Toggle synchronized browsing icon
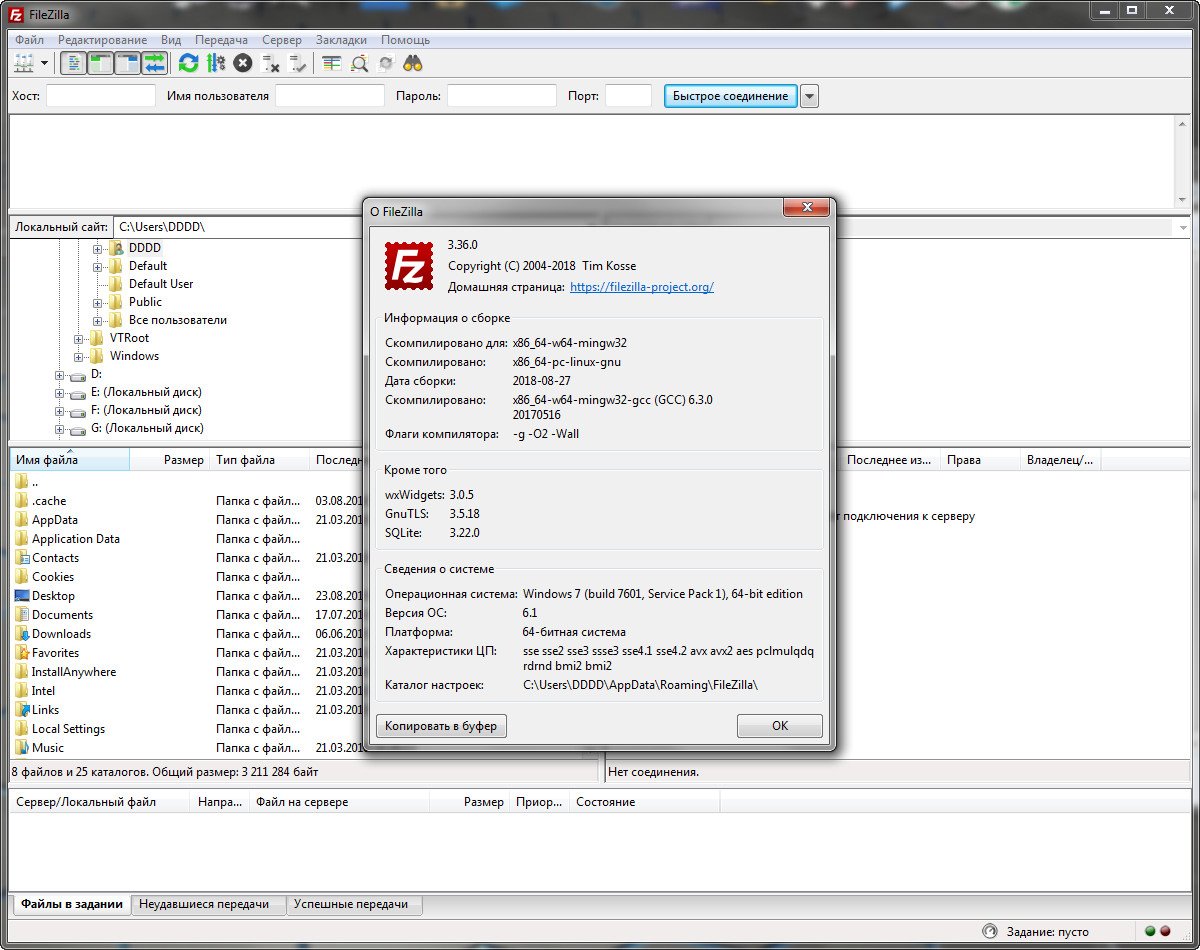The image size is (1200, 950). click(386, 64)
